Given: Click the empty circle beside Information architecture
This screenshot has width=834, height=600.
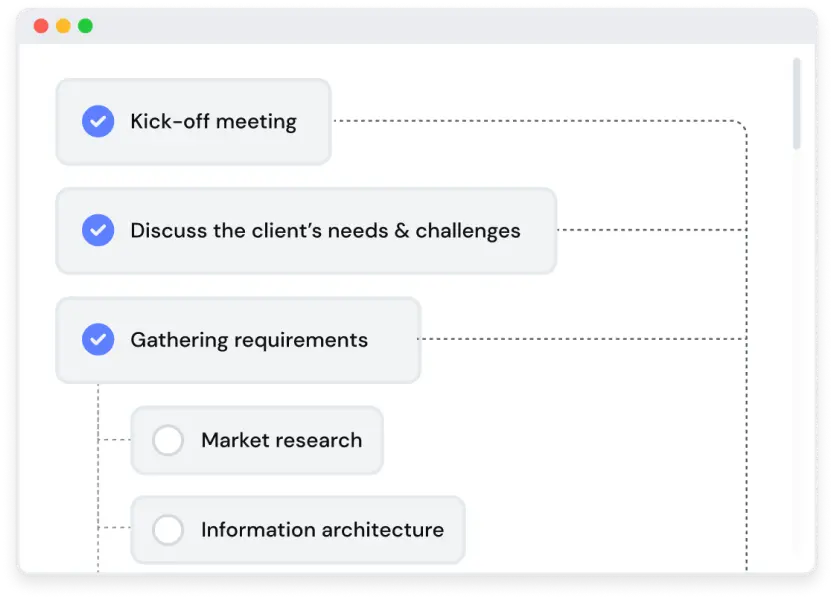Looking at the screenshot, I should (167, 530).
